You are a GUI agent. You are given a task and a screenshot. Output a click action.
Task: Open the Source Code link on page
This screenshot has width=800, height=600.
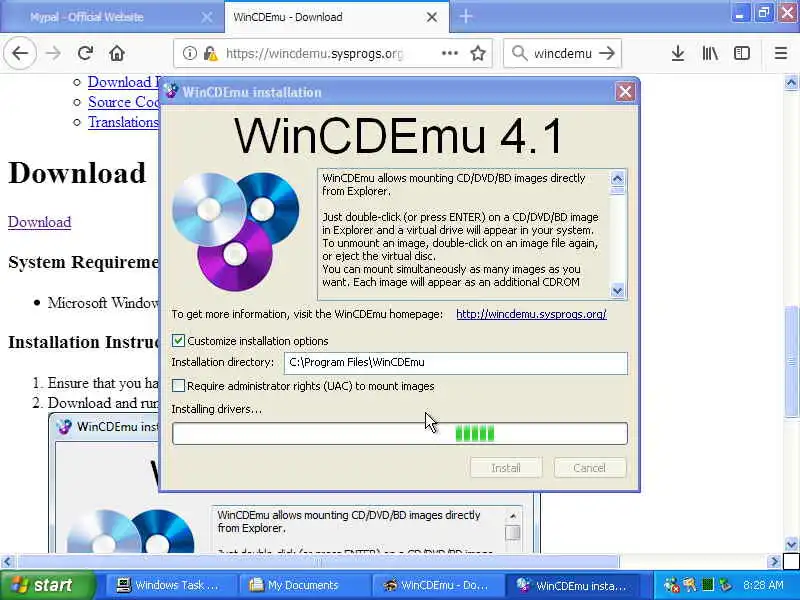(x=123, y=102)
